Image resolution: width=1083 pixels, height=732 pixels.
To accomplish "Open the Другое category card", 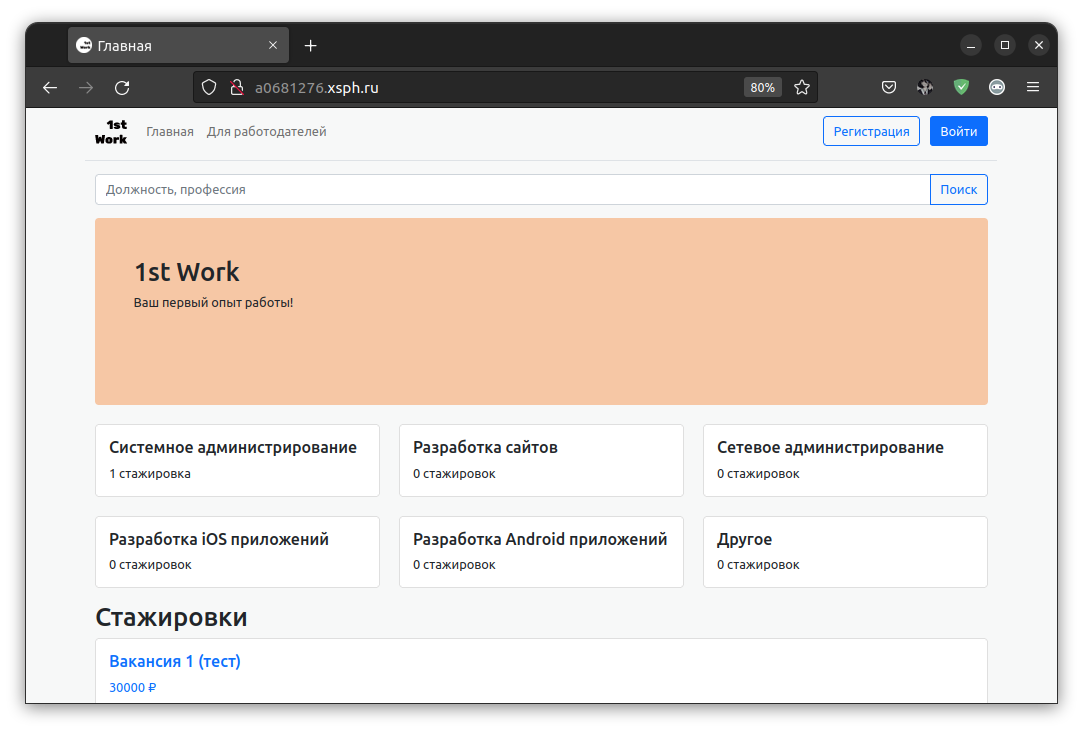I will [845, 552].
